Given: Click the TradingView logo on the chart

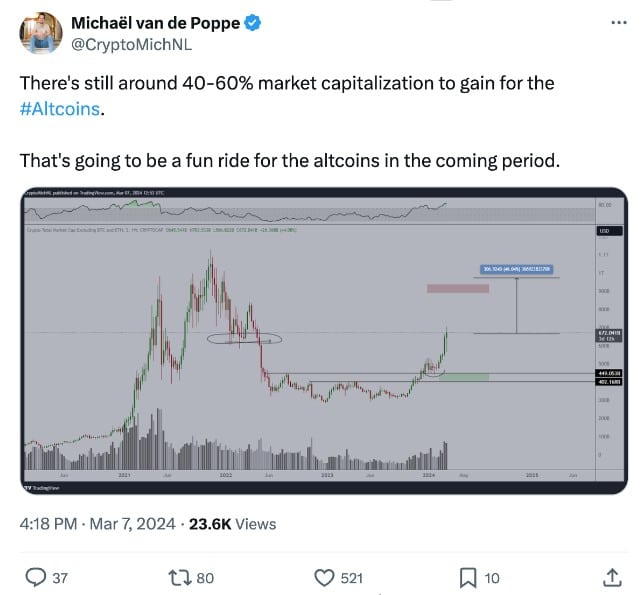Looking at the screenshot, I should tap(36, 487).
